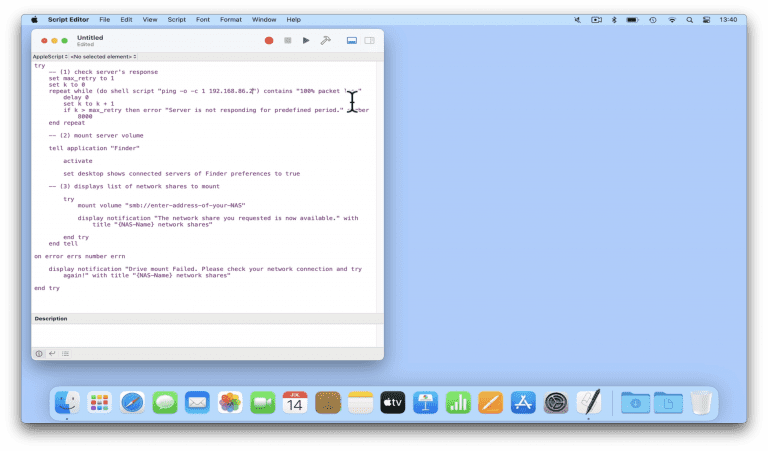This screenshot has width=768, height=451.
Task: Open the Wi-Fi status menu
Action: pyautogui.click(x=672, y=20)
